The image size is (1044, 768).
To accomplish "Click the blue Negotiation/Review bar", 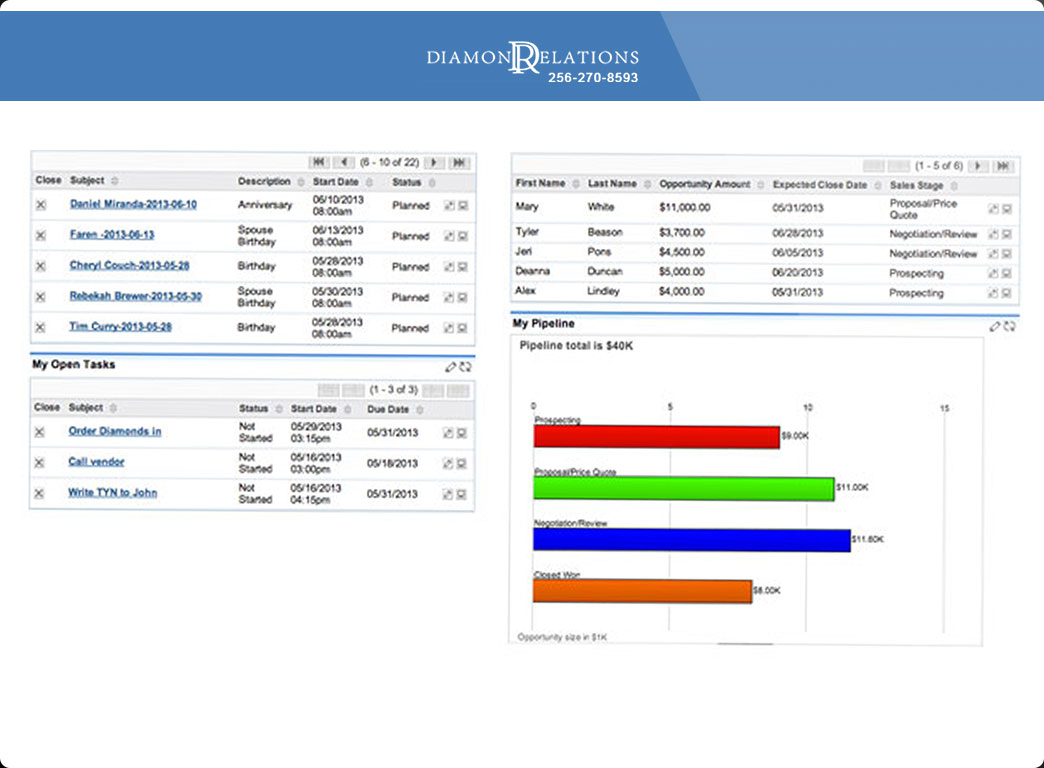I will 692,540.
